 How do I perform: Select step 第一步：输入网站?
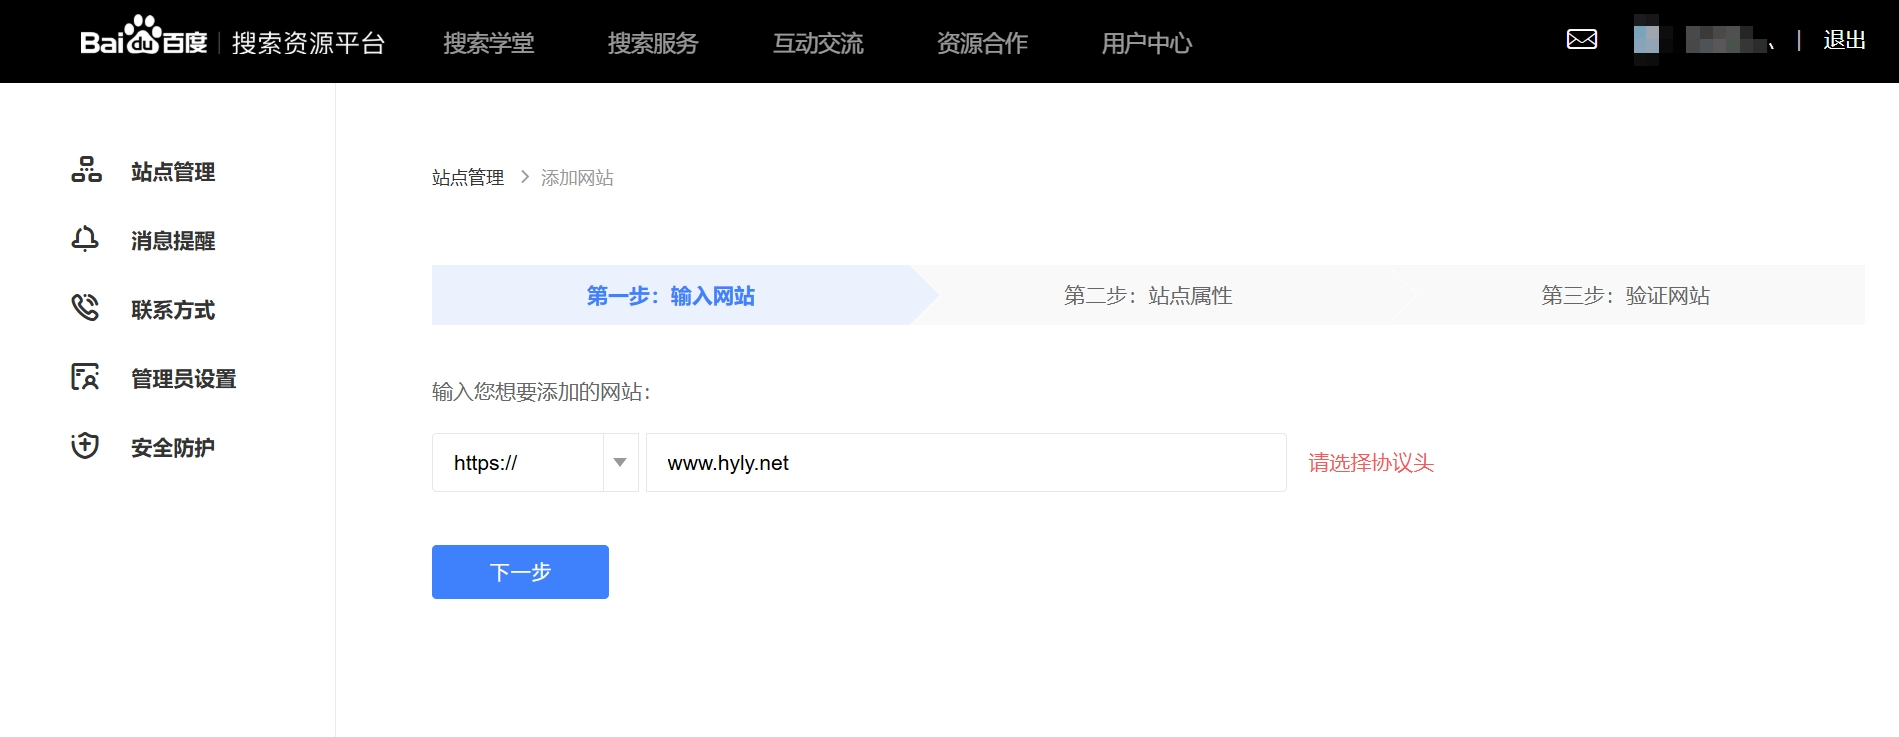tap(671, 295)
